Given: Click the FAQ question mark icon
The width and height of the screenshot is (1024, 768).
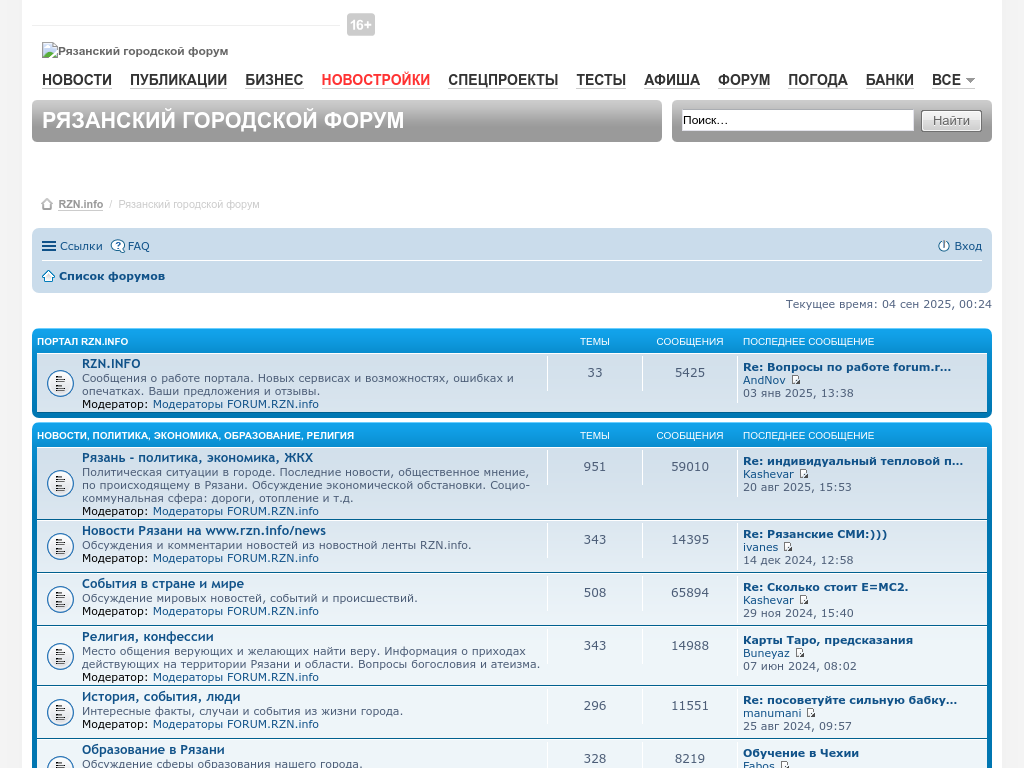Looking at the screenshot, I should 118,246.
